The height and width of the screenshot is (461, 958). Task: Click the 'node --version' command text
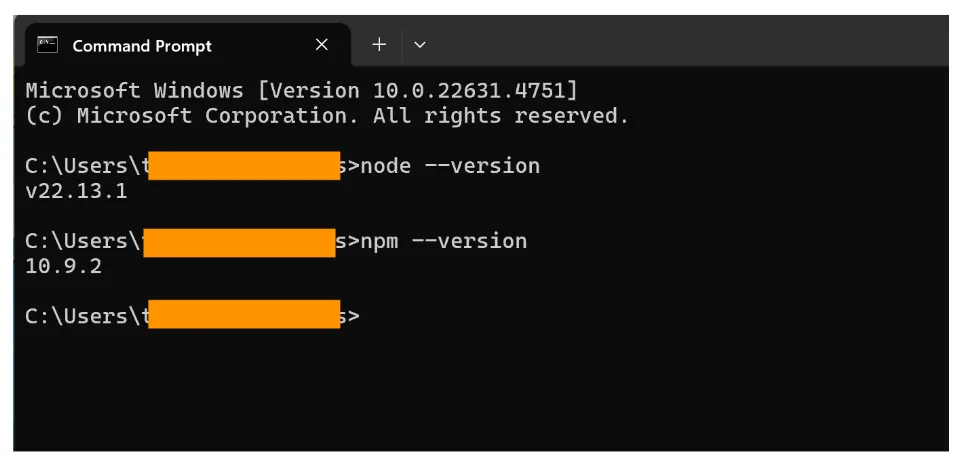click(x=450, y=166)
